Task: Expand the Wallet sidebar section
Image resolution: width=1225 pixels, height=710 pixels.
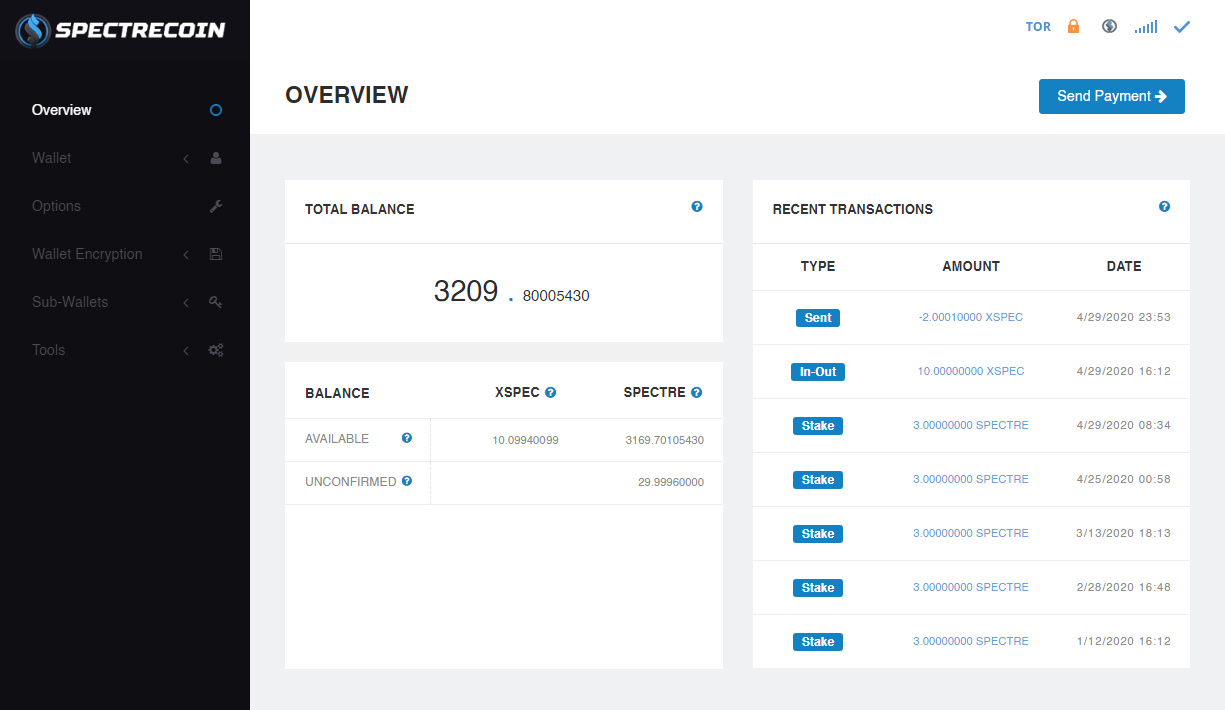Action: (x=186, y=158)
